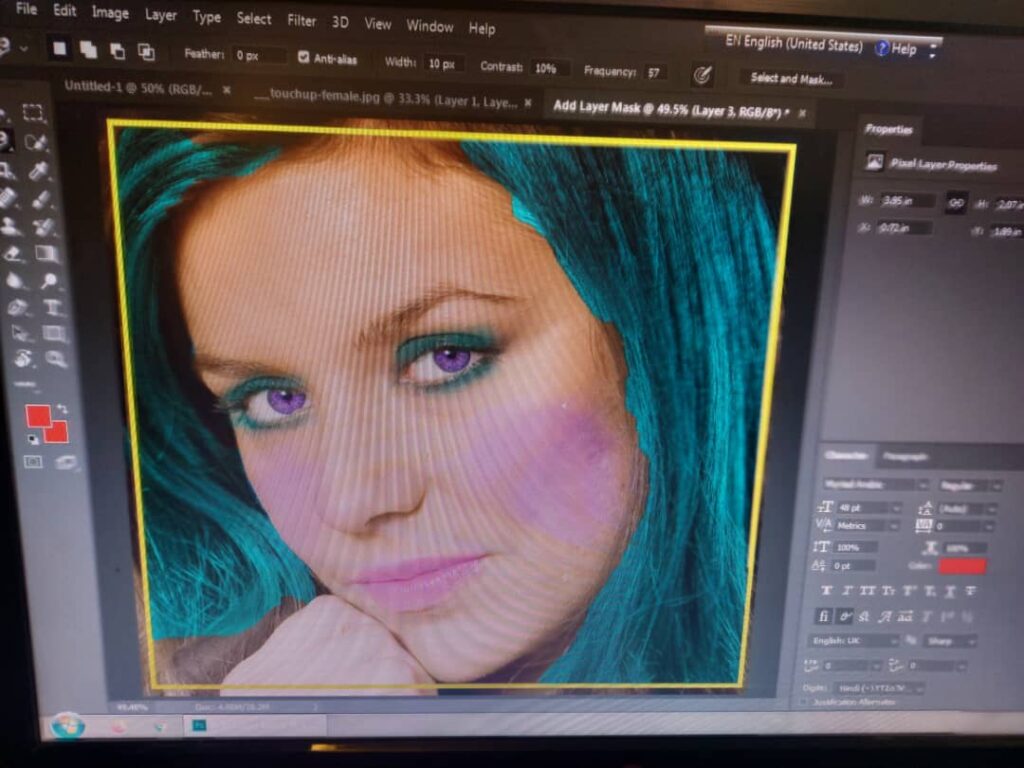1024x768 pixels.
Task: Switch to the touchup-female.jpg document tab
Action: point(384,93)
